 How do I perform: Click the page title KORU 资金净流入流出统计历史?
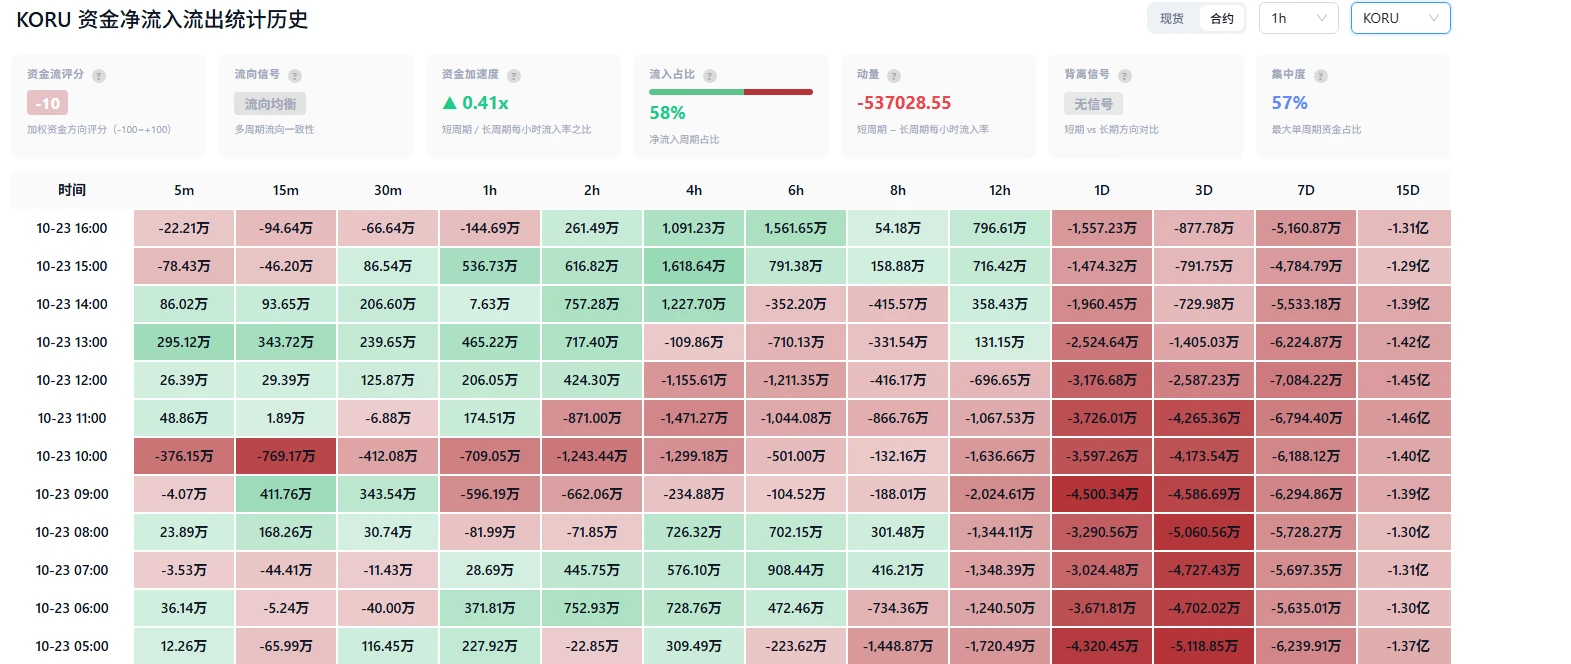pyautogui.click(x=162, y=20)
